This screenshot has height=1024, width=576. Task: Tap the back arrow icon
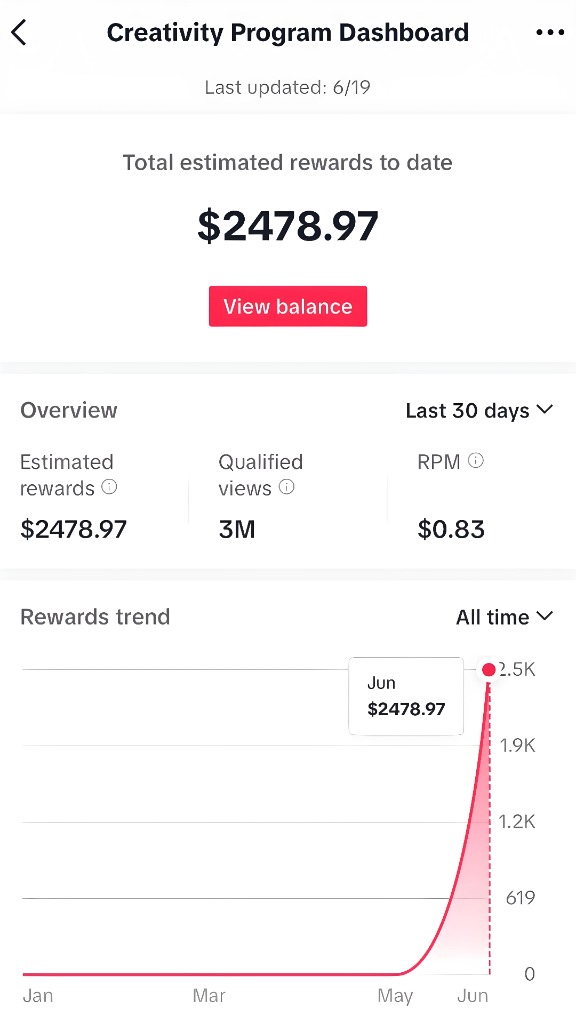tap(20, 32)
